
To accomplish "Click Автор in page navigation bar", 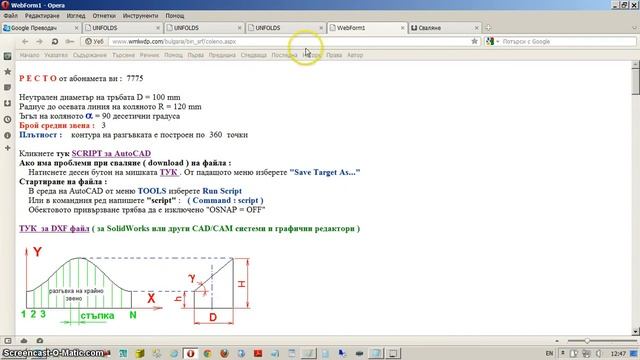I will tap(355, 55).
